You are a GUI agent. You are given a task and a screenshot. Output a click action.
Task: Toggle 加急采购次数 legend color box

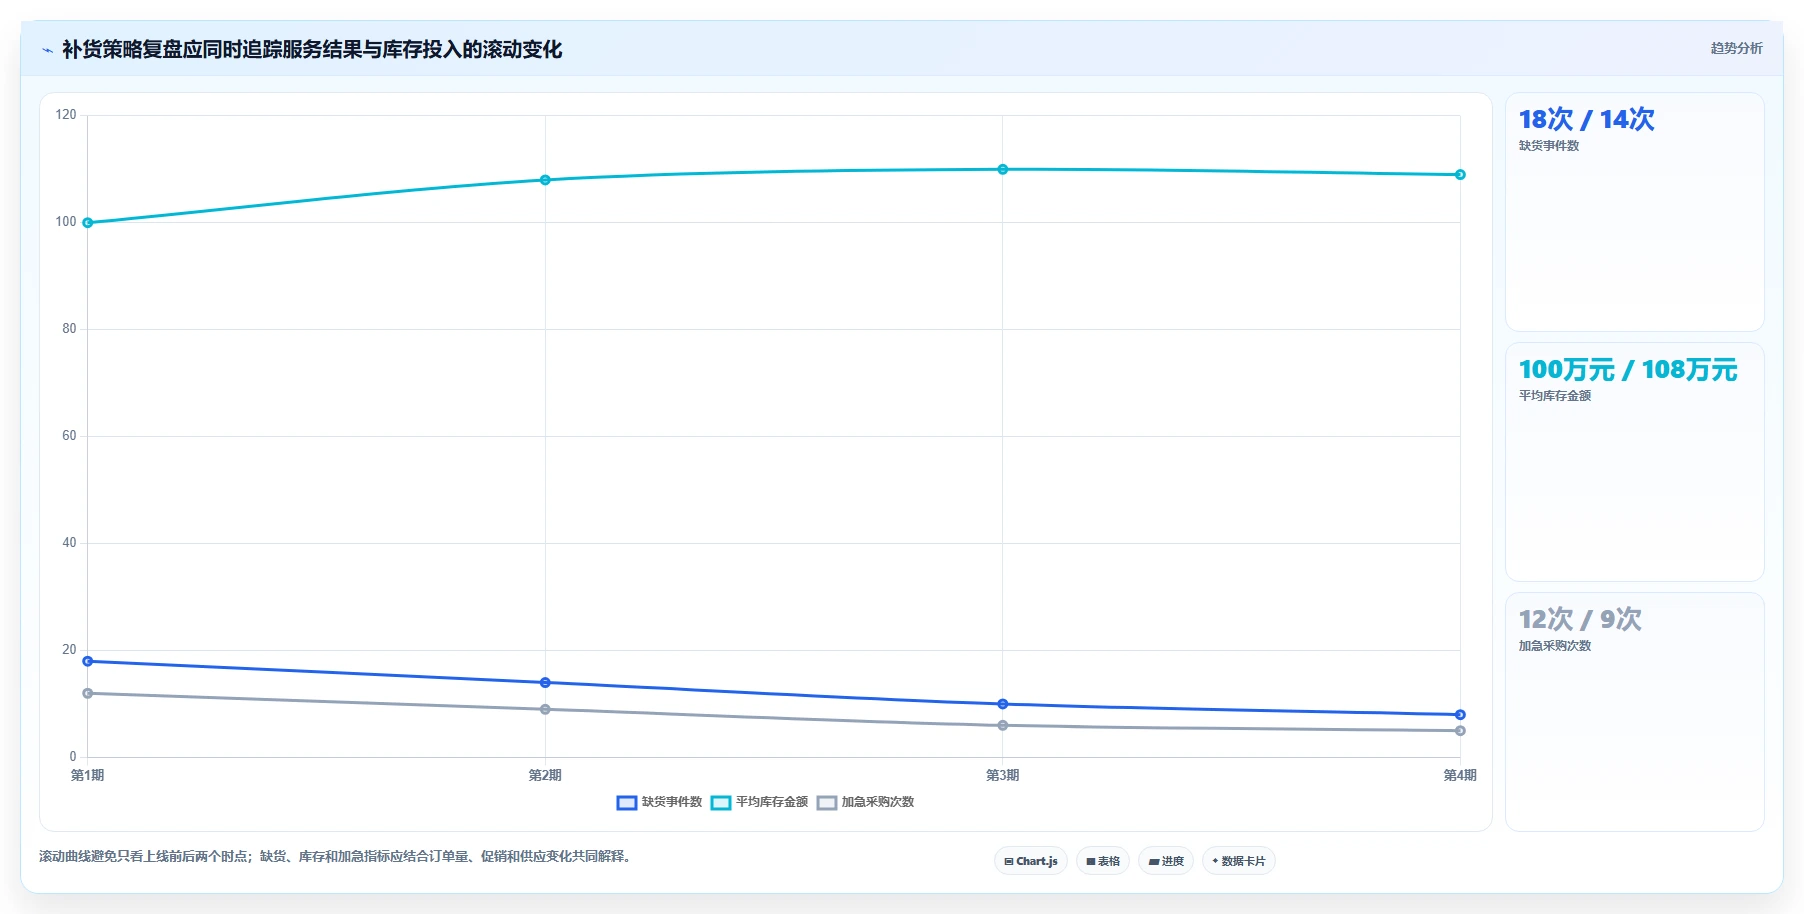click(827, 802)
